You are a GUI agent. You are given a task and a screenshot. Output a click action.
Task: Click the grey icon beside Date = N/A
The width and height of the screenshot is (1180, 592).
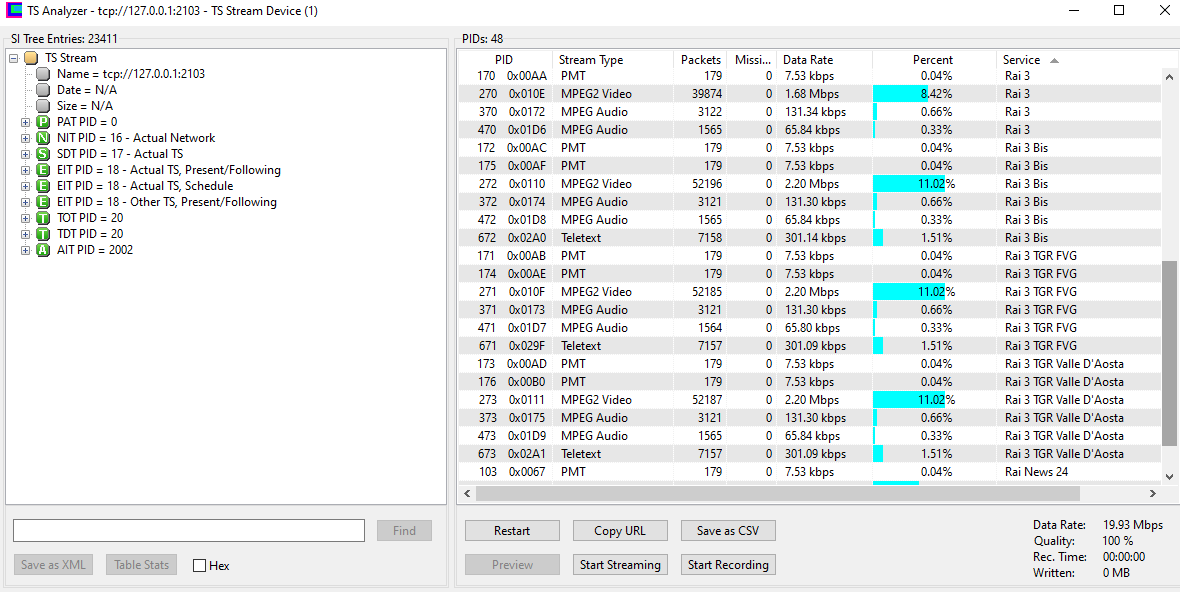43,90
